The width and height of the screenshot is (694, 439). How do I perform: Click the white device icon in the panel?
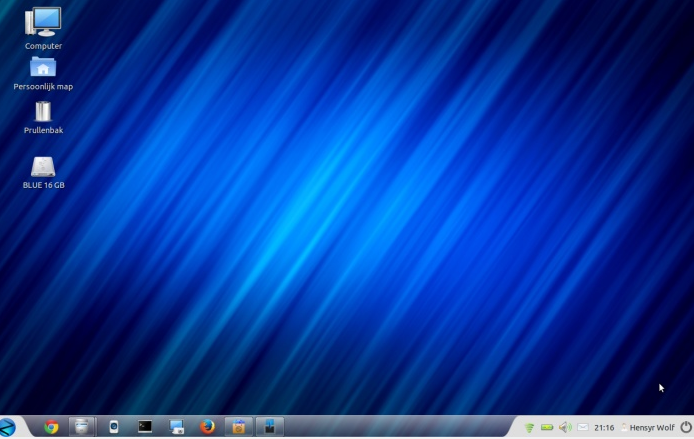click(x=114, y=427)
